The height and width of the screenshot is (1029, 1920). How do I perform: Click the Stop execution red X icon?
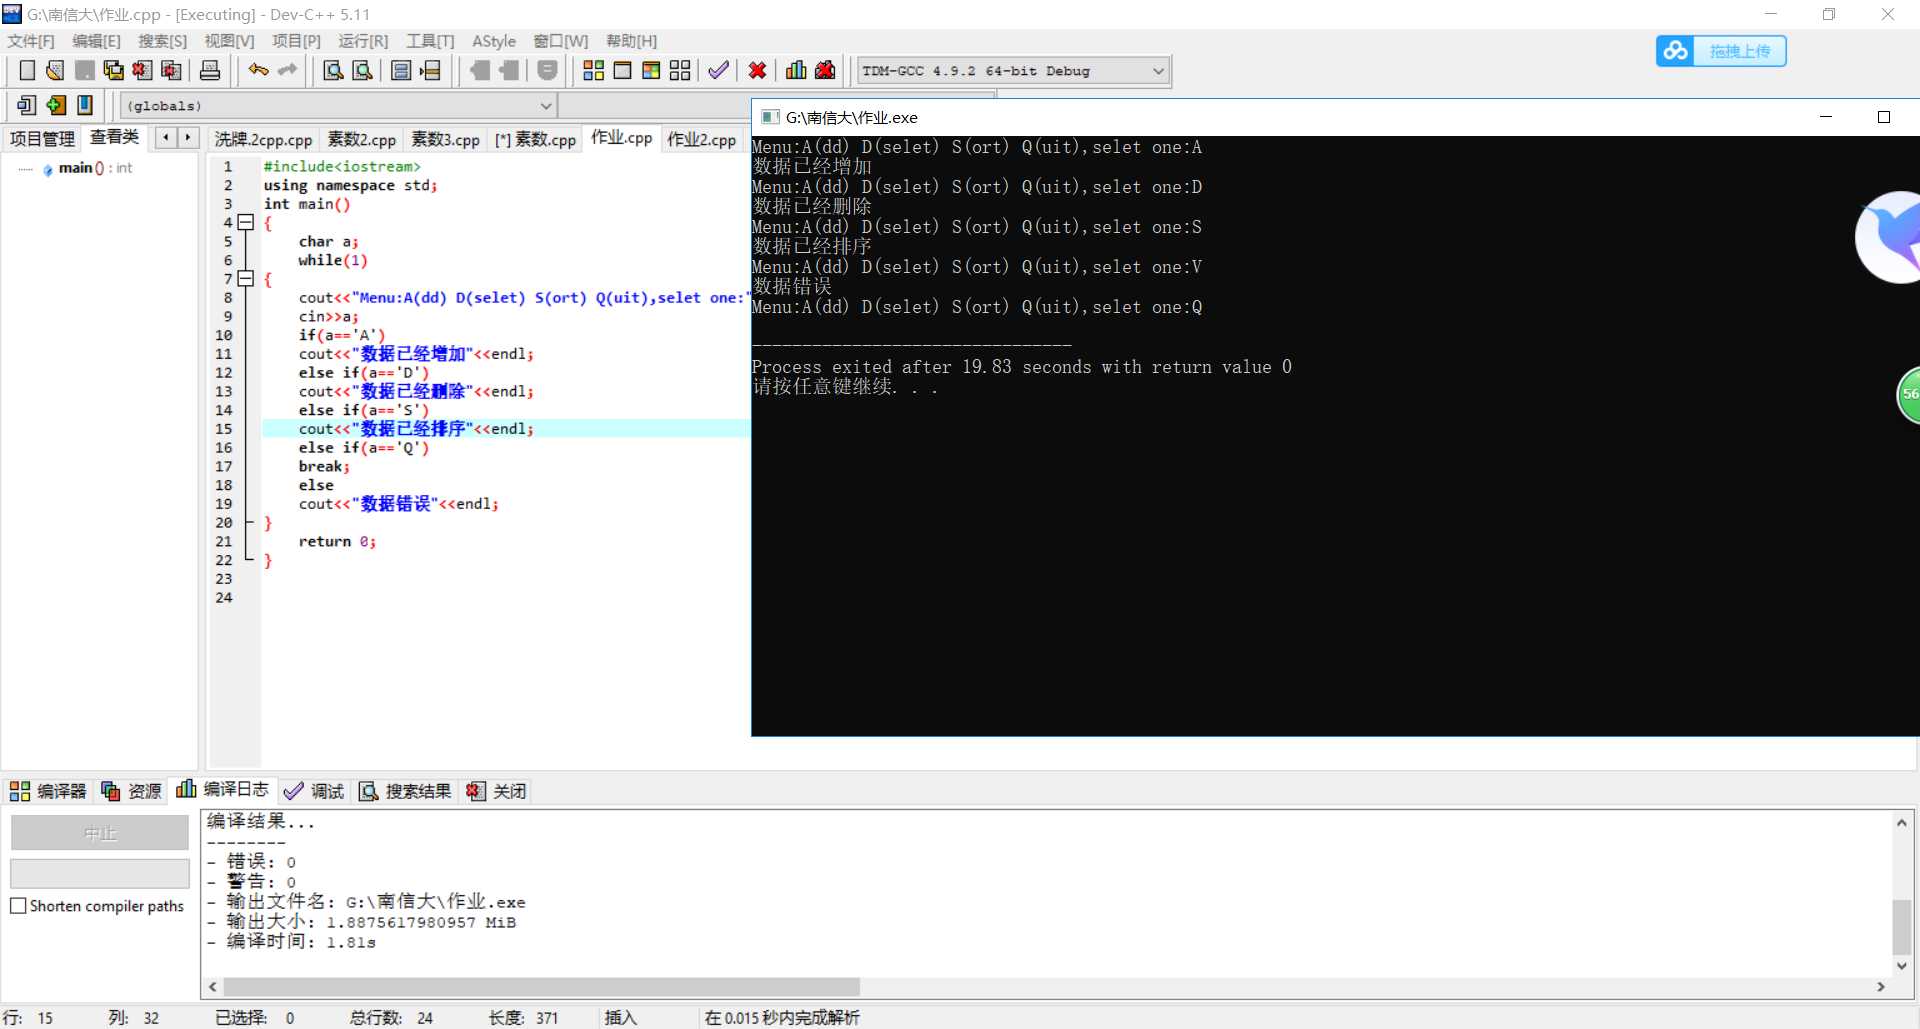[758, 70]
